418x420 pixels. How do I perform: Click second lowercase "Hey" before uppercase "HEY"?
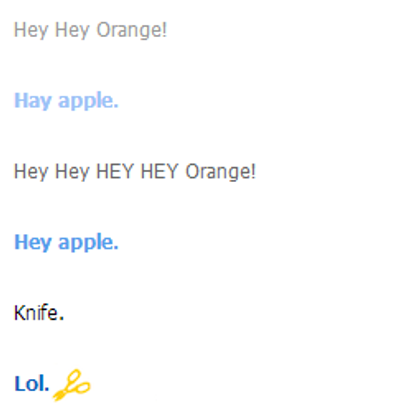(72, 172)
